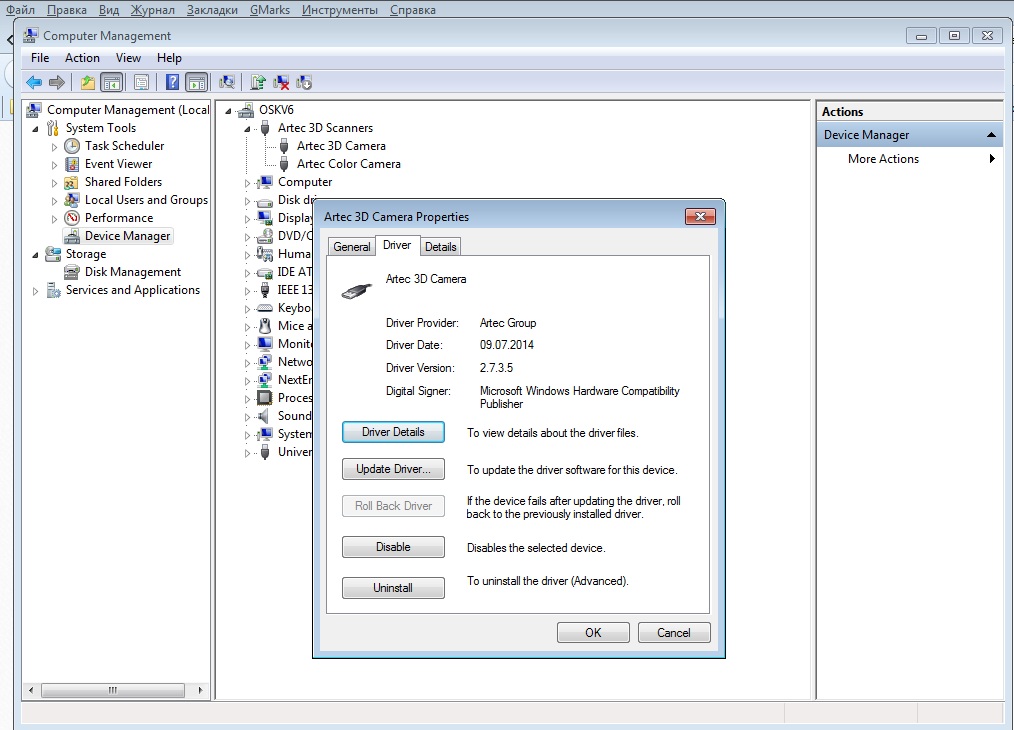Image resolution: width=1014 pixels, height=730 pixels.
Task: Close the Artec 3D Camera Properties dialog
Action: [700, 217]
